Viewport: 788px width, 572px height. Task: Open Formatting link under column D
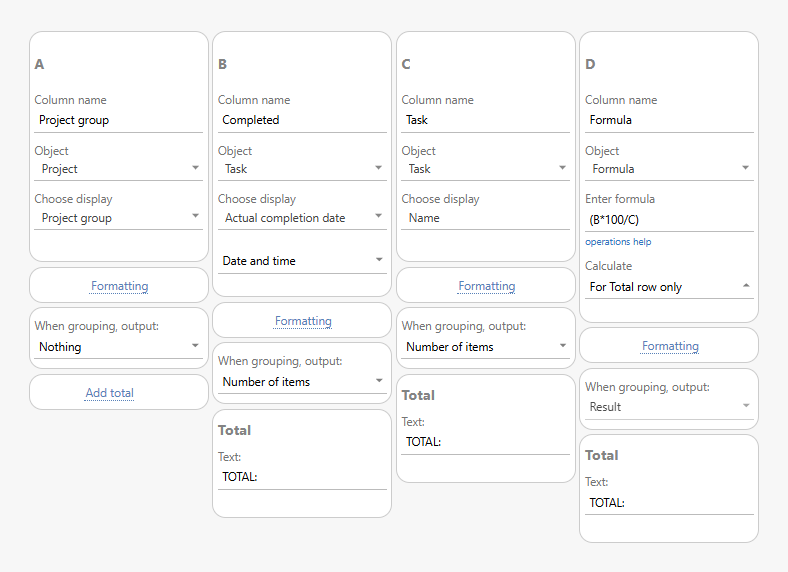[670, 346]
